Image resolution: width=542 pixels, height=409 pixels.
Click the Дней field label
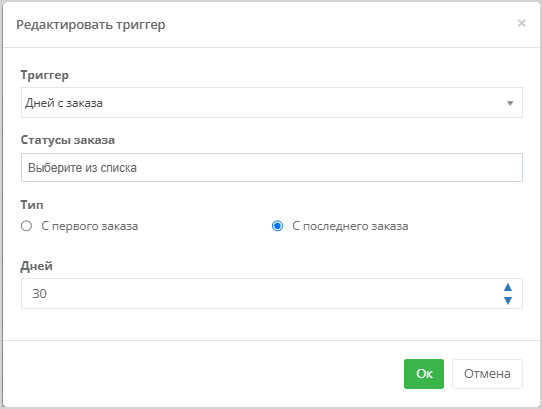pos(36,266)
